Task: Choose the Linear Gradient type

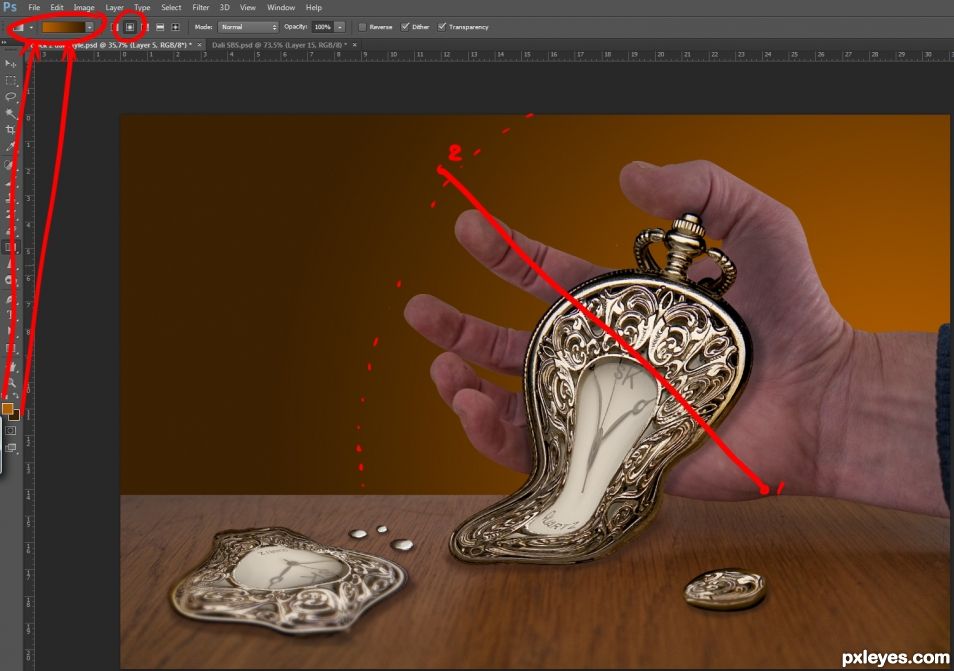Action: pyautogui.click(x=115, y=27)
